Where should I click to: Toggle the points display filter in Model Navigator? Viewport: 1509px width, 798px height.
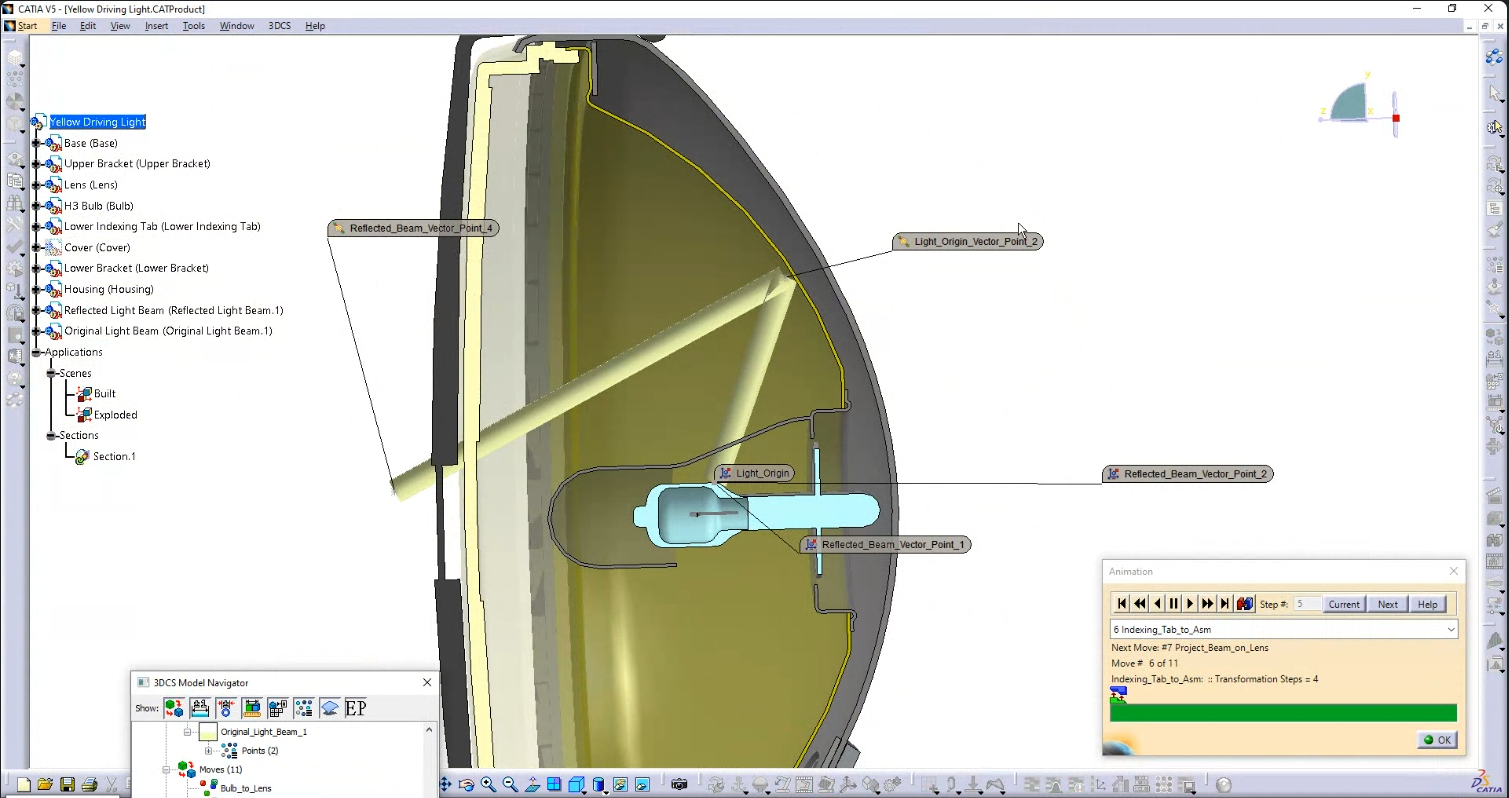tap(303, 708)
